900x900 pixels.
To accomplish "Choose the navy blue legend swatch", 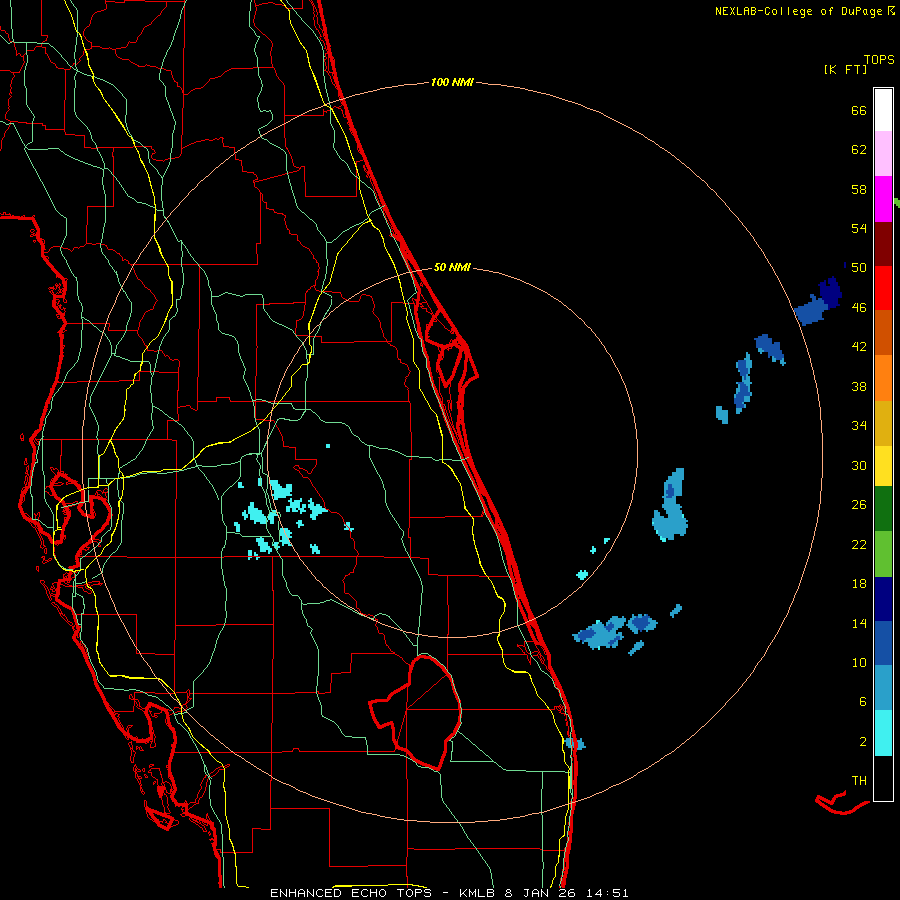I will coord(883,599).
